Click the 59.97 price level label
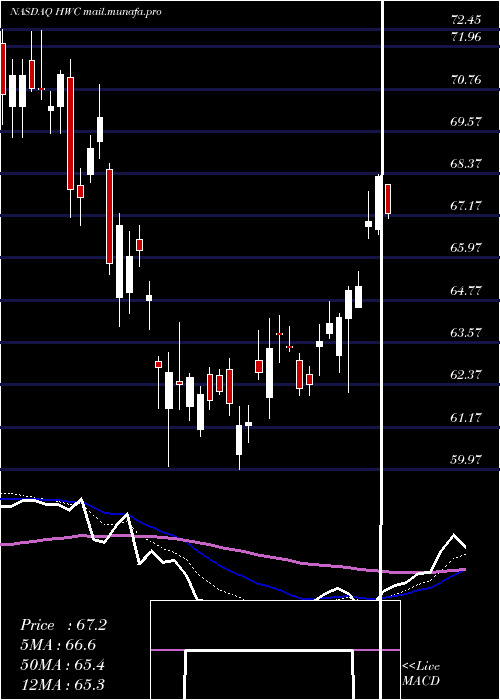 (466, 459)
